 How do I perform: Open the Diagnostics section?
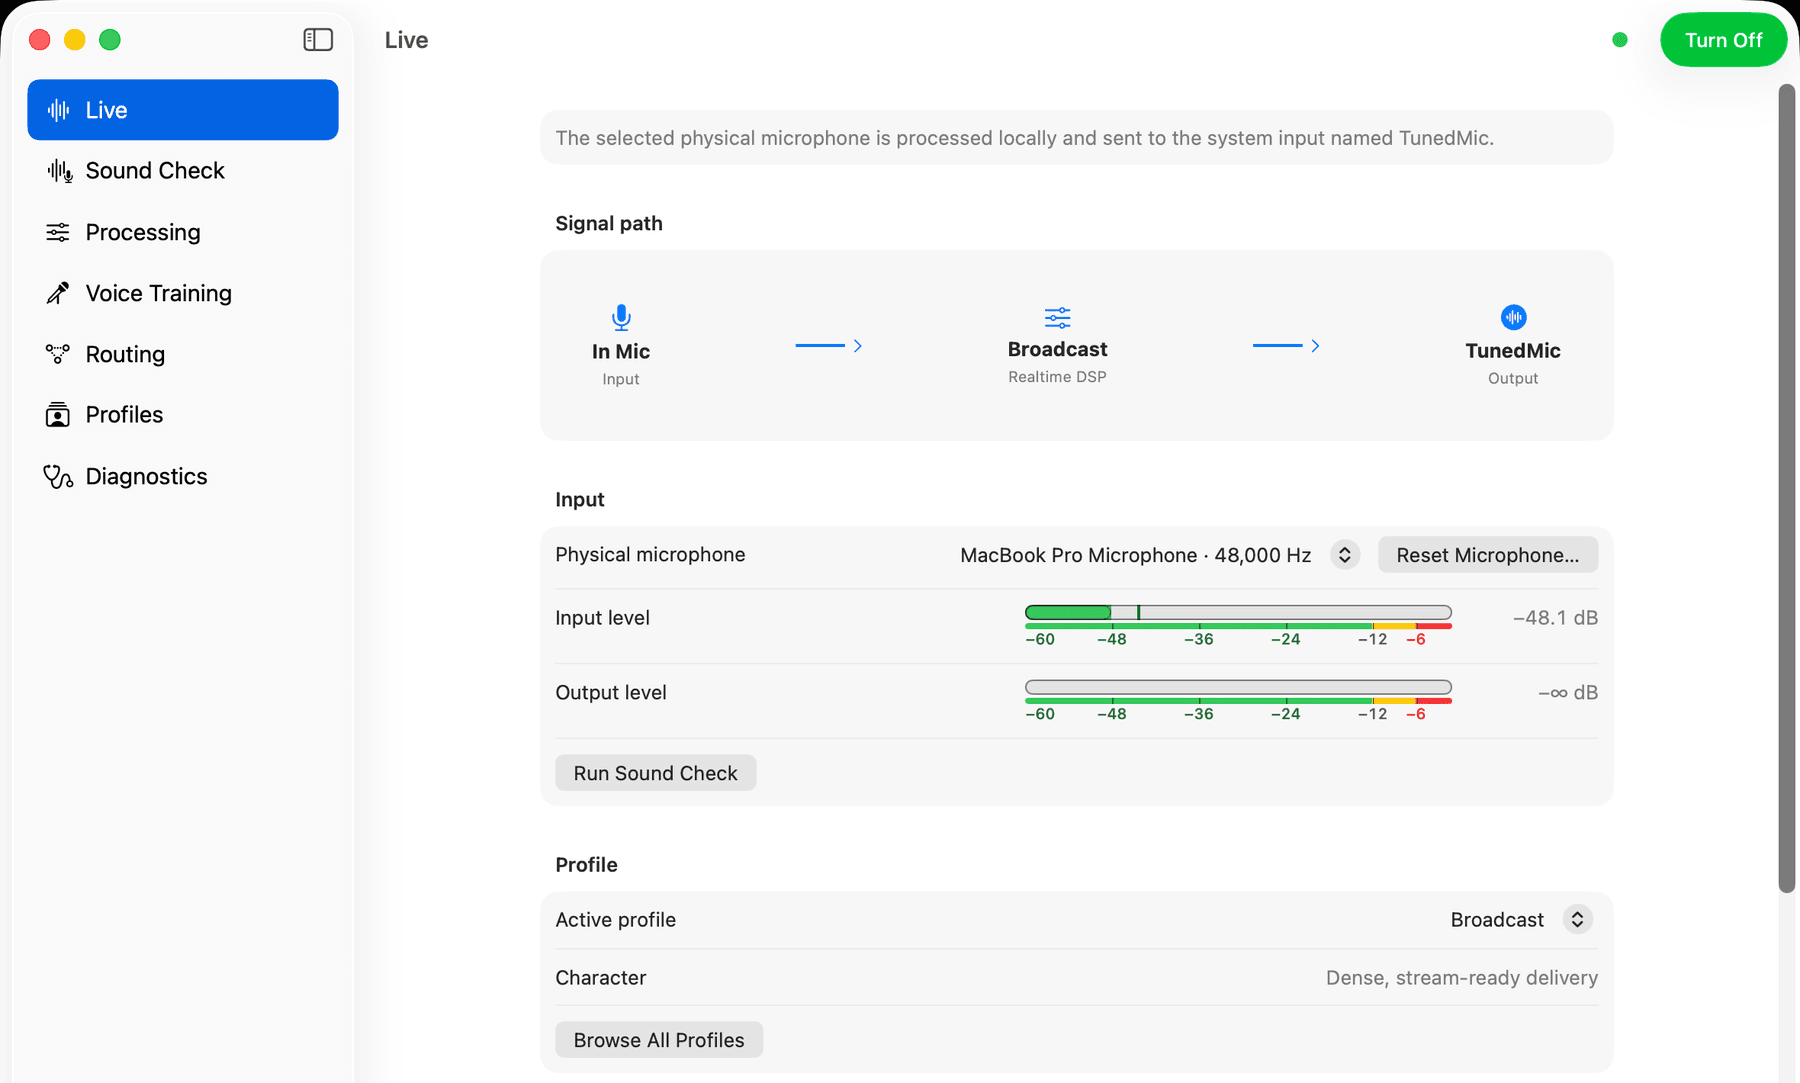pyautogui.click(x=183, y=476)
